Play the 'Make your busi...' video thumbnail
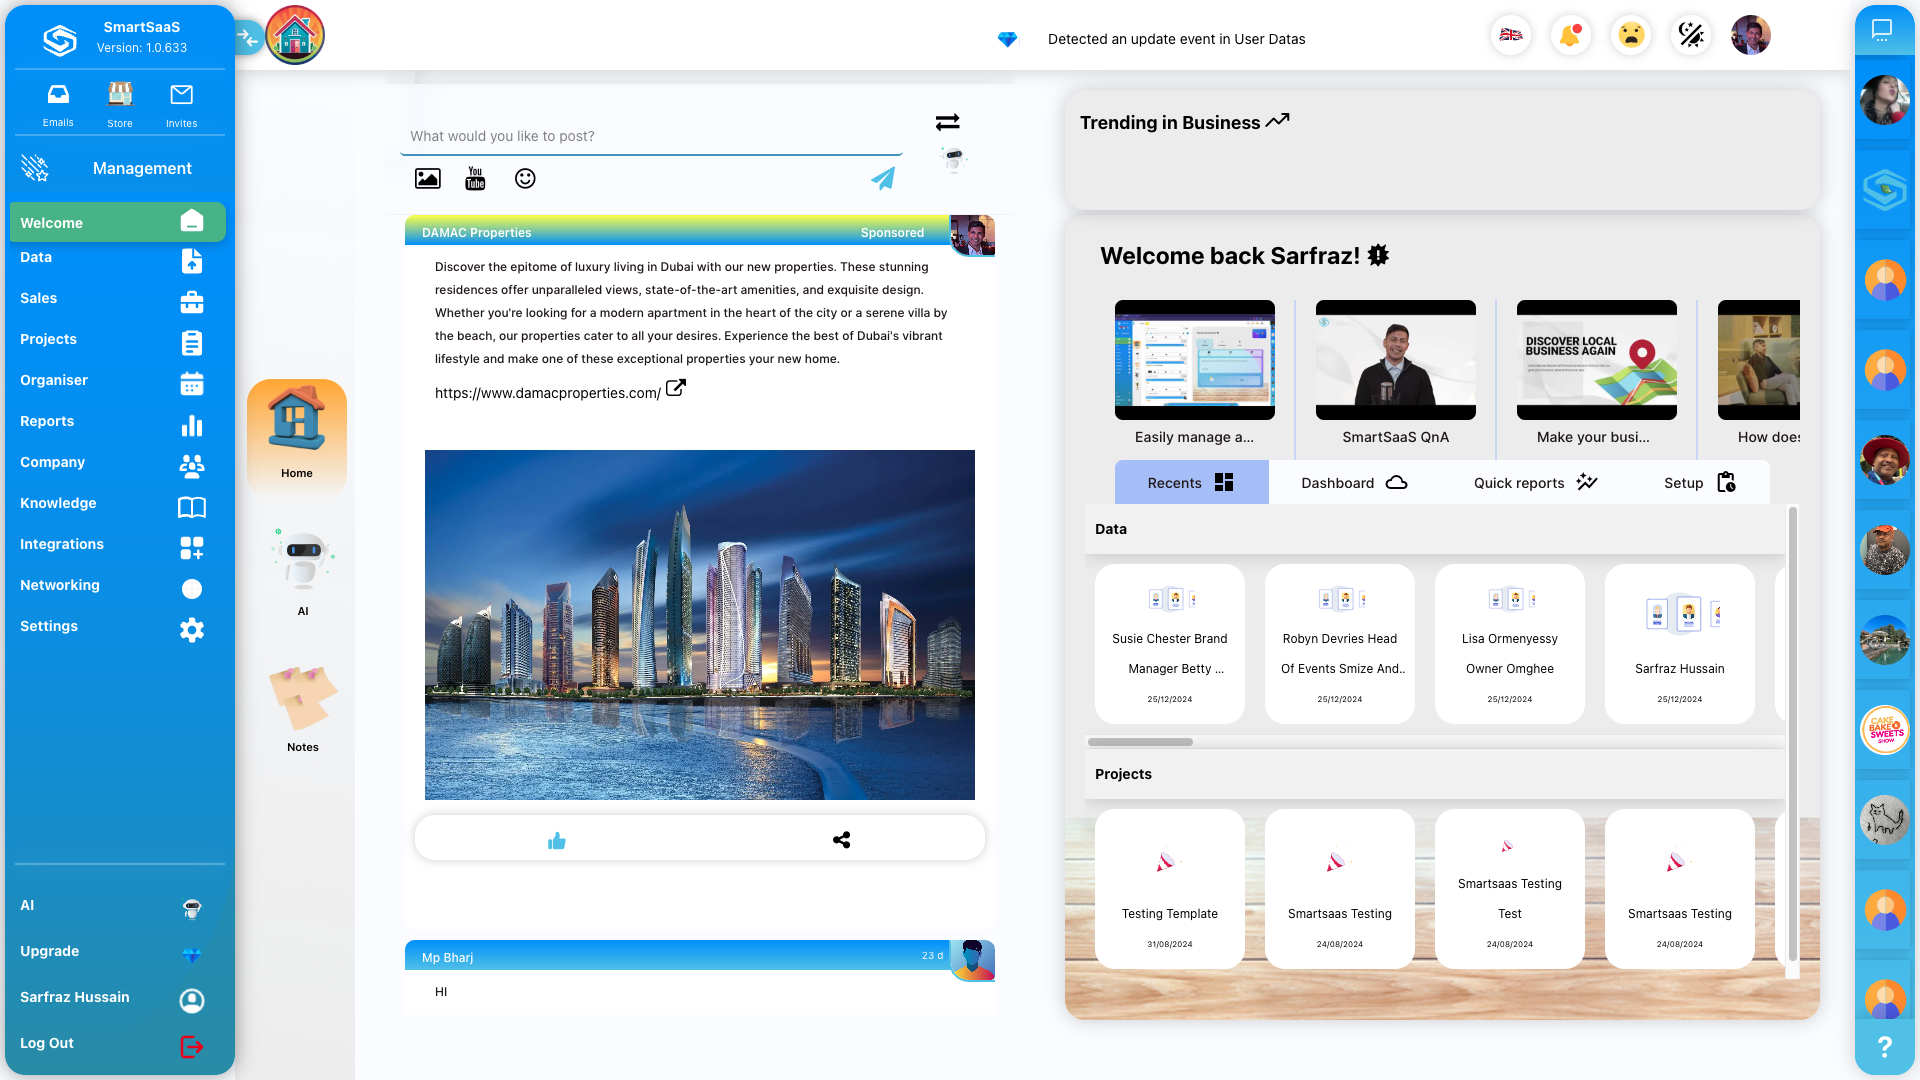Screen dimensions: 1920x1080 point(1597,360)
